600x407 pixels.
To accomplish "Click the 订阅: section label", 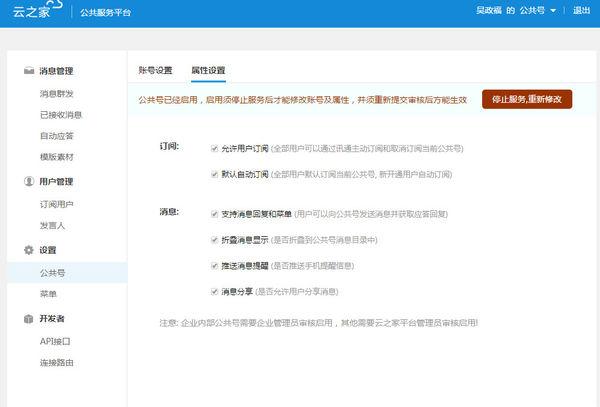I will [169, 146].
